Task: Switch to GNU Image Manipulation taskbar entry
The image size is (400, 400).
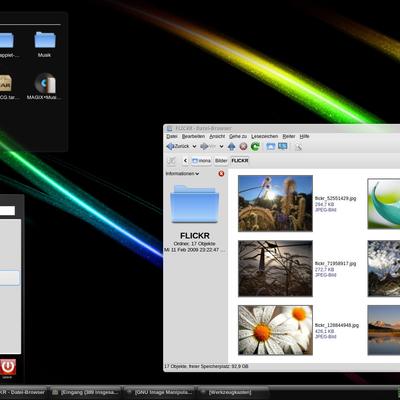Action: tap(160, 393)
